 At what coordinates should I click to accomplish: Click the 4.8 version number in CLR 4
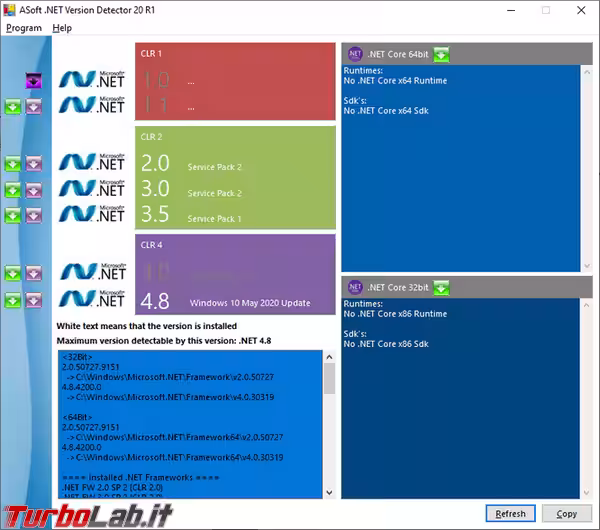point(155,301)
